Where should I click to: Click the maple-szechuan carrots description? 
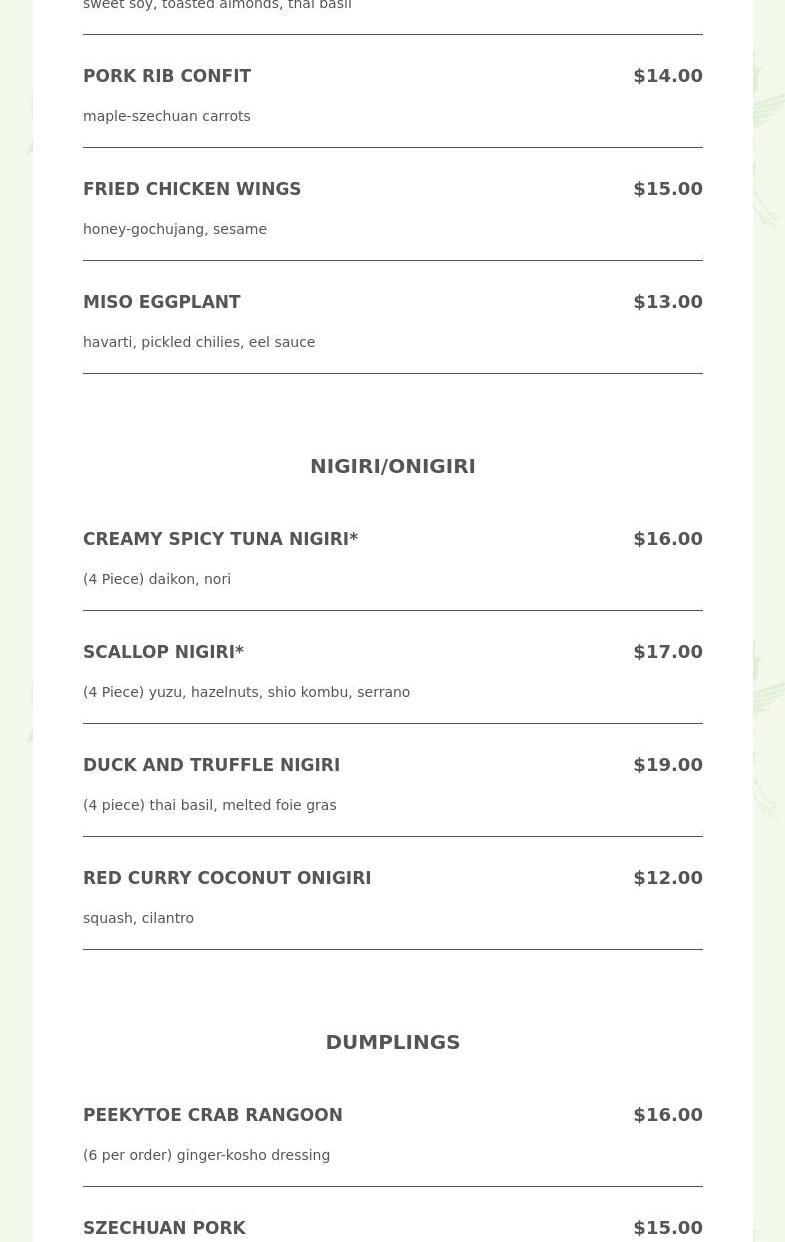coord(167,116)
